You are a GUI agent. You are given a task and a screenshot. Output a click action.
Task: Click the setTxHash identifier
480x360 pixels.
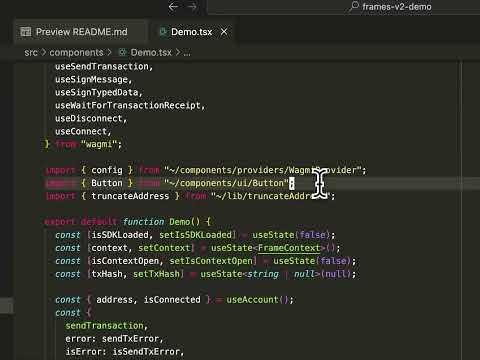156,274
